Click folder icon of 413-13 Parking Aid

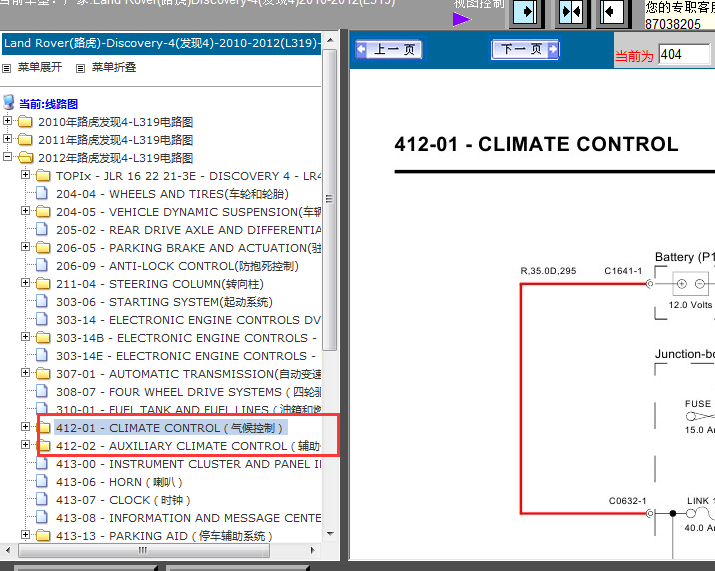click(x=43, y=535)
